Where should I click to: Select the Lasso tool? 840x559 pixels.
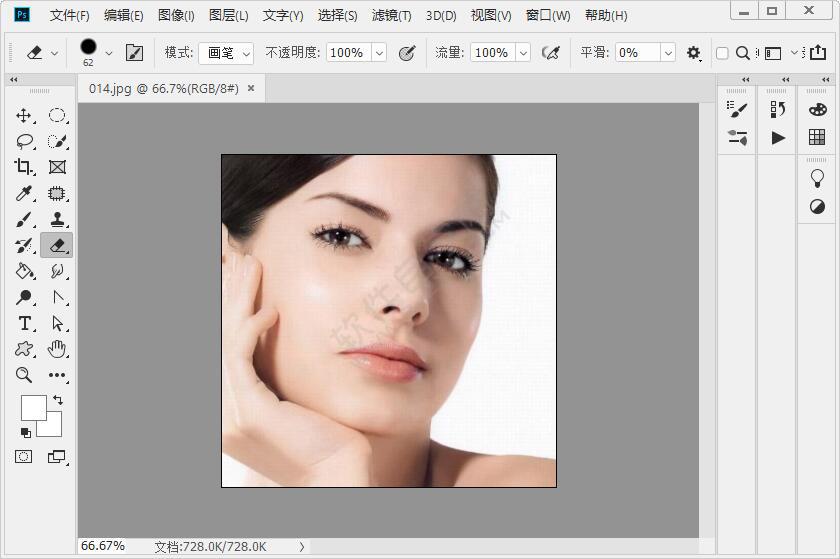(24, 141)
